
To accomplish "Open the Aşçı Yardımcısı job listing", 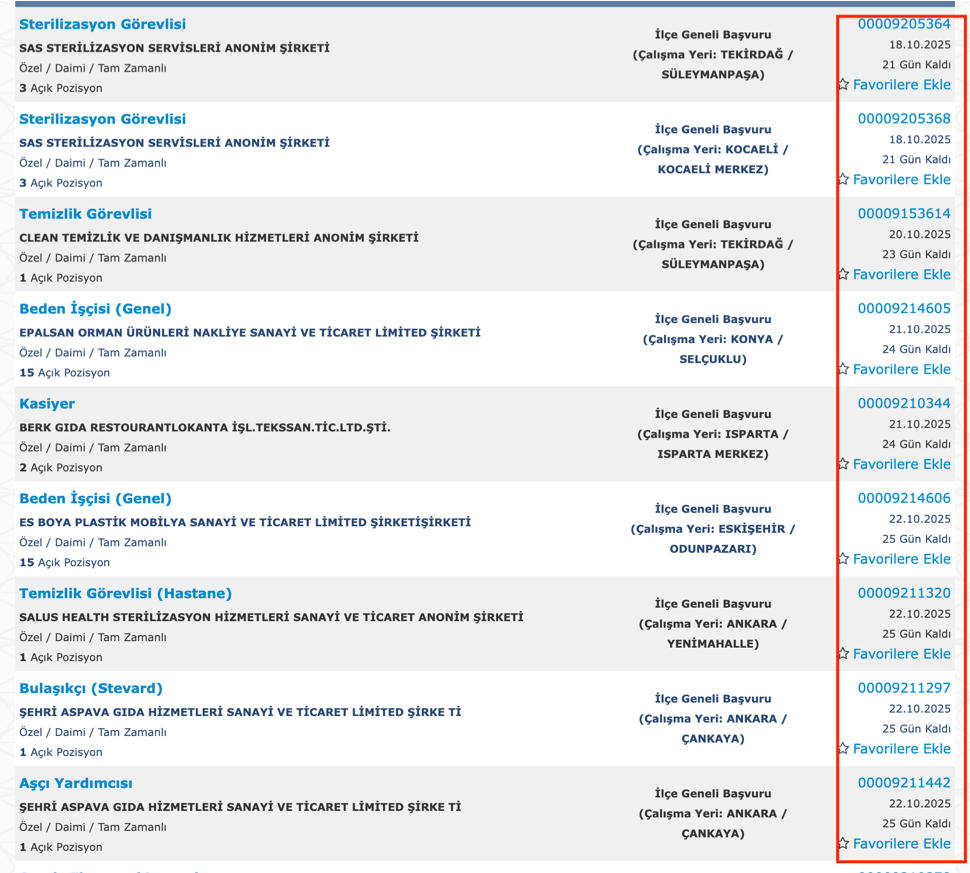I will coord(75,783).
